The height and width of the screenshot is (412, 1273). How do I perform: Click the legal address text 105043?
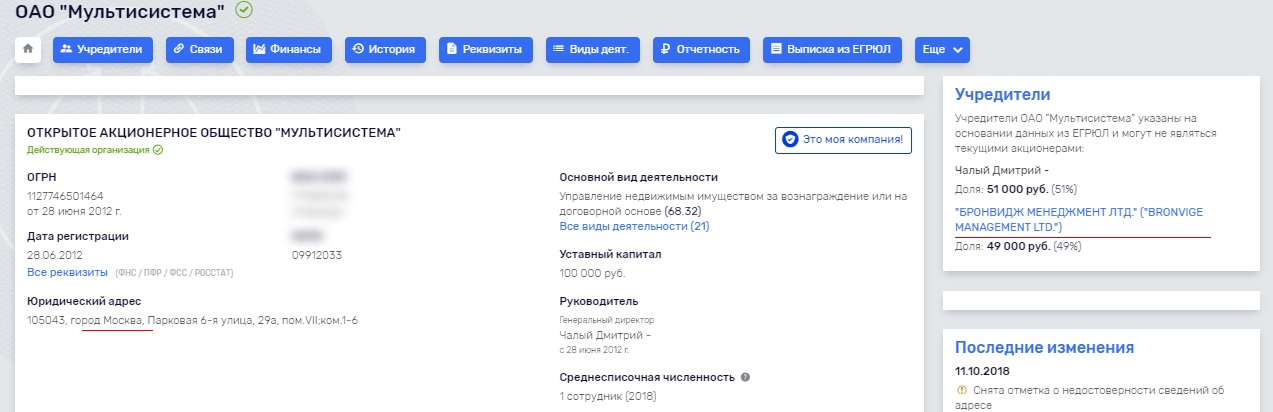[x=192, y=320]
